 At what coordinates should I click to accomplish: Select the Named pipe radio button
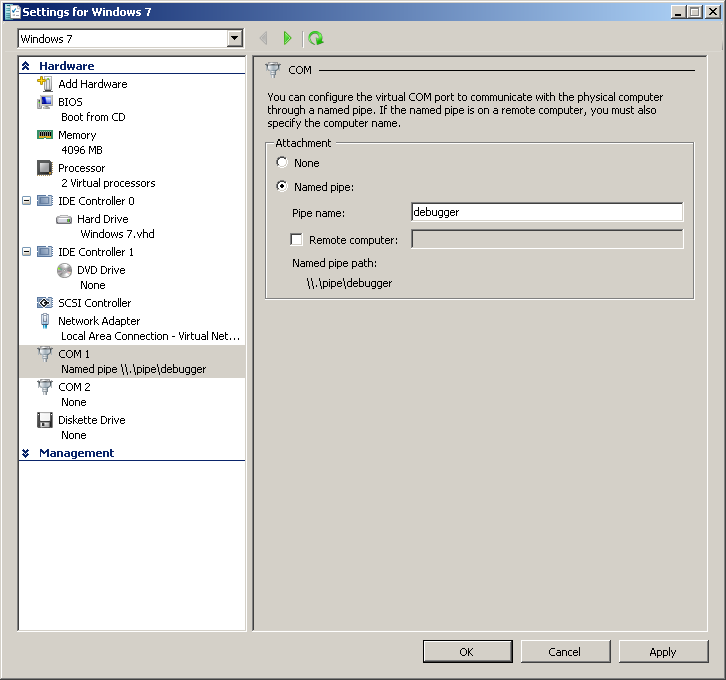pos(282,186)
